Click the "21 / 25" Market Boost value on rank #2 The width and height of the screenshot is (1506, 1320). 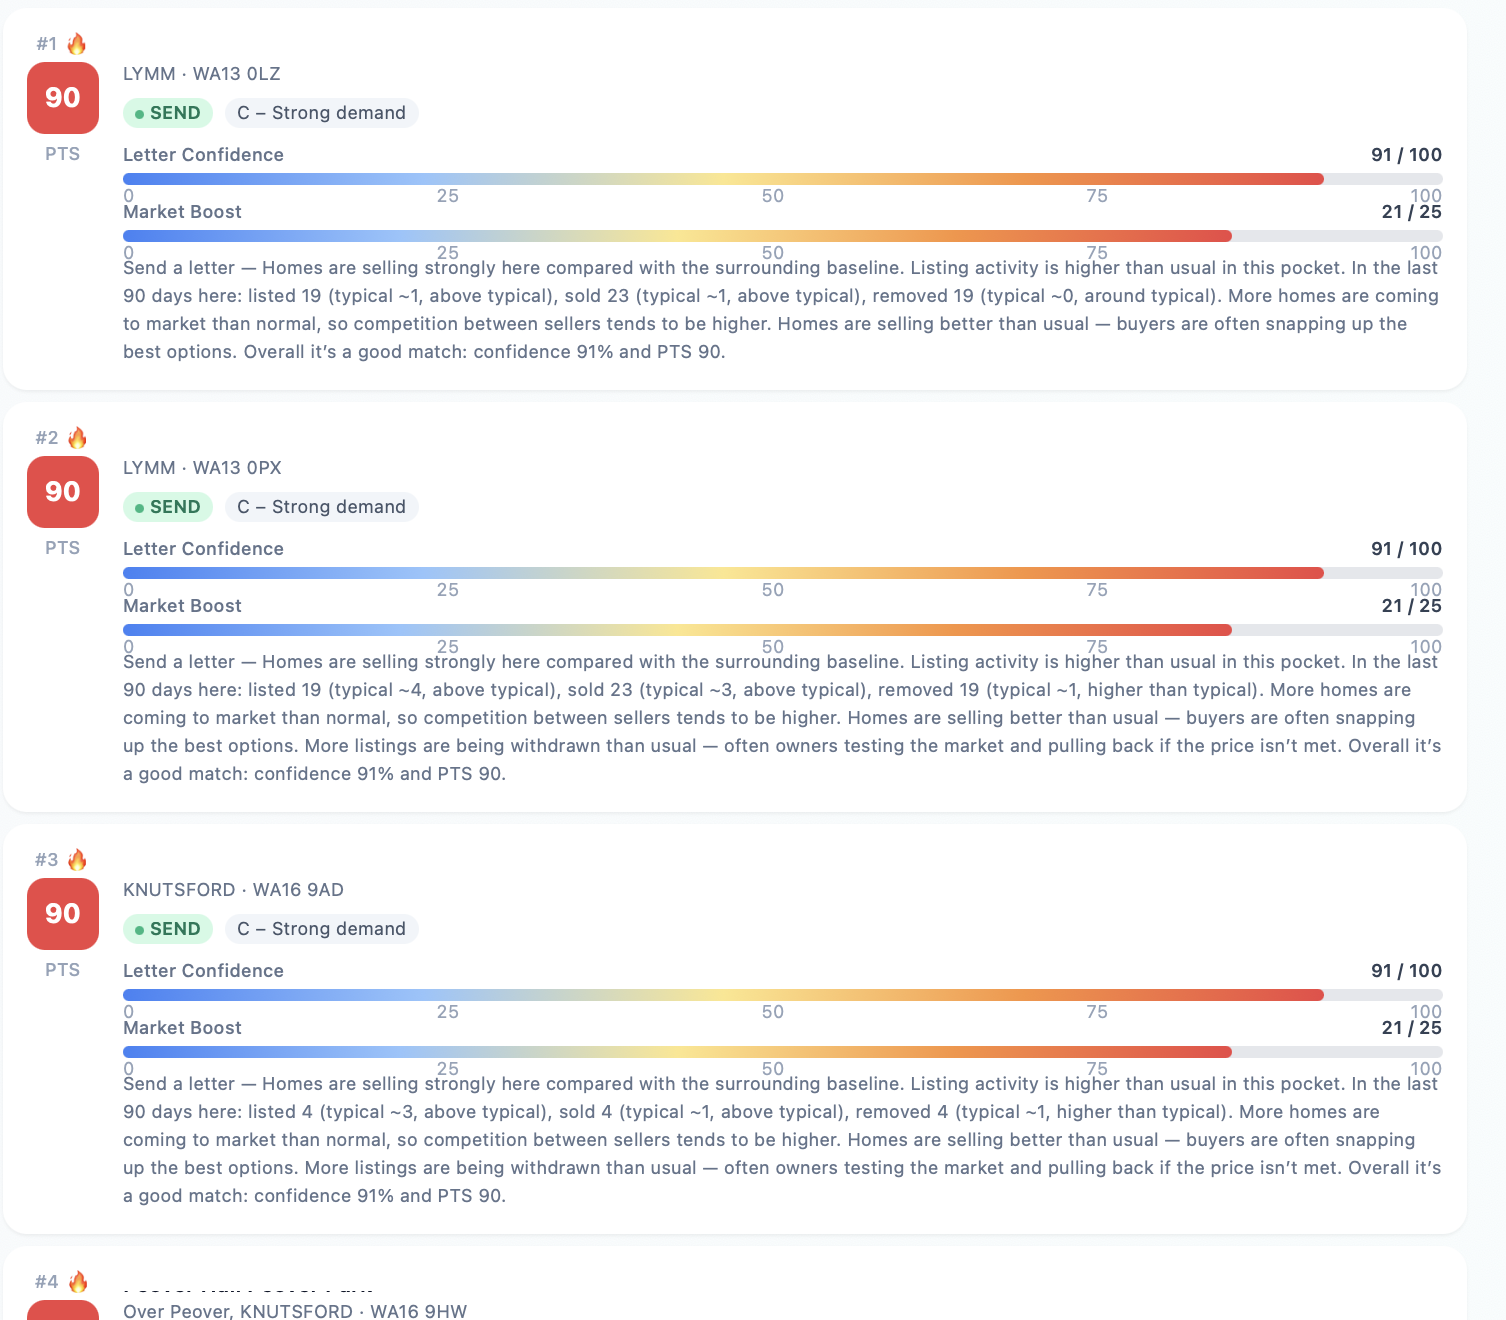(x=1411, y=606)
